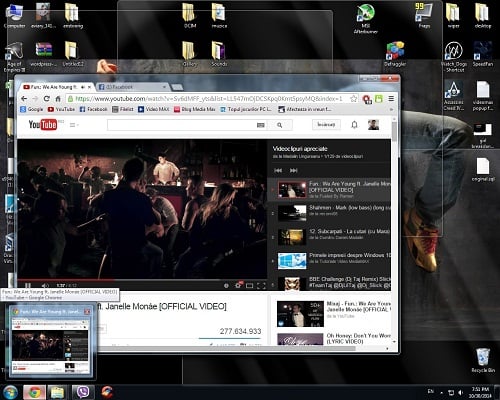Click the YouTube upload button

click(x=326, y=125)
